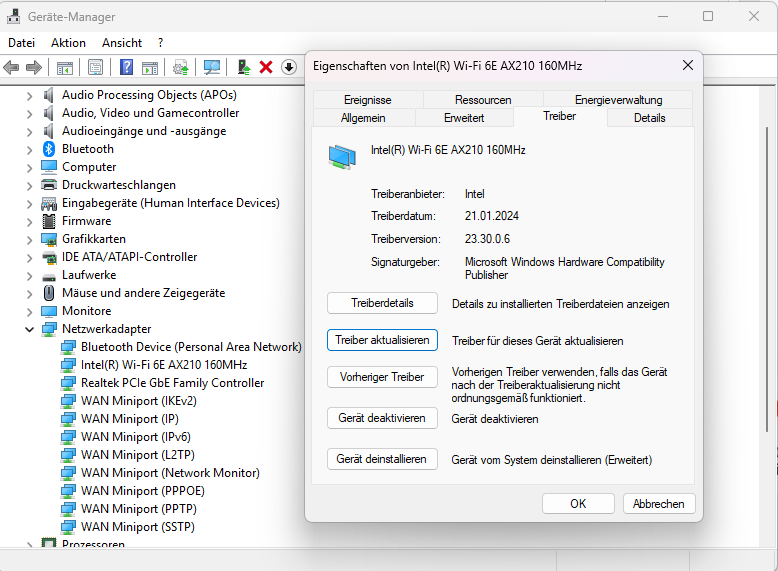Select Realtek PCIe GbE Family Controller
This screenshot has height=571, width=778.
tap(173, 383)
